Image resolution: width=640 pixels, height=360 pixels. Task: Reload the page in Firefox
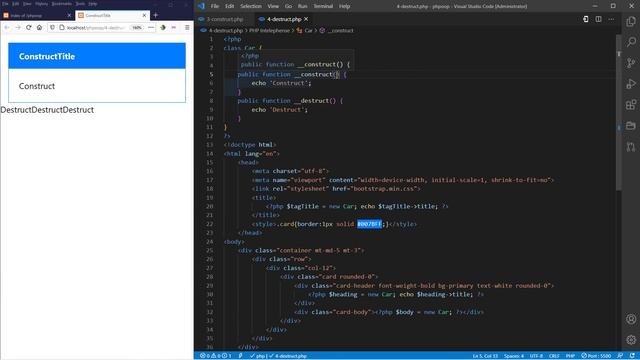[x=29, y=27]
